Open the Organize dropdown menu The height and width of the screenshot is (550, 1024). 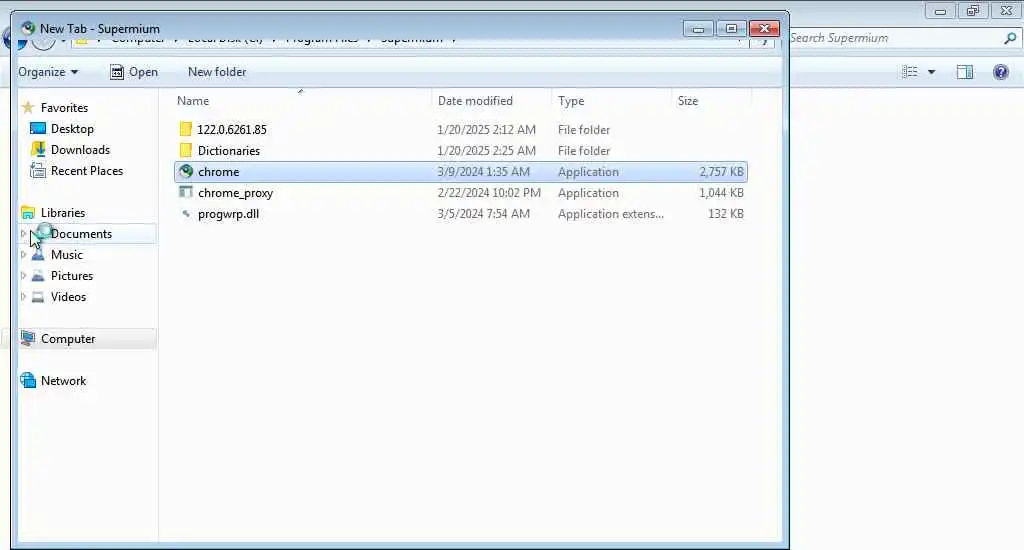[48, 72]
